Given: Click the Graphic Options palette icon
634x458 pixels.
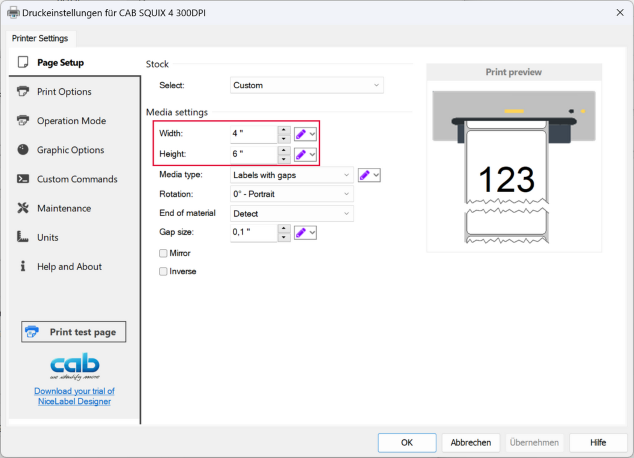Looking at the screenshot, I should (23, 150).
